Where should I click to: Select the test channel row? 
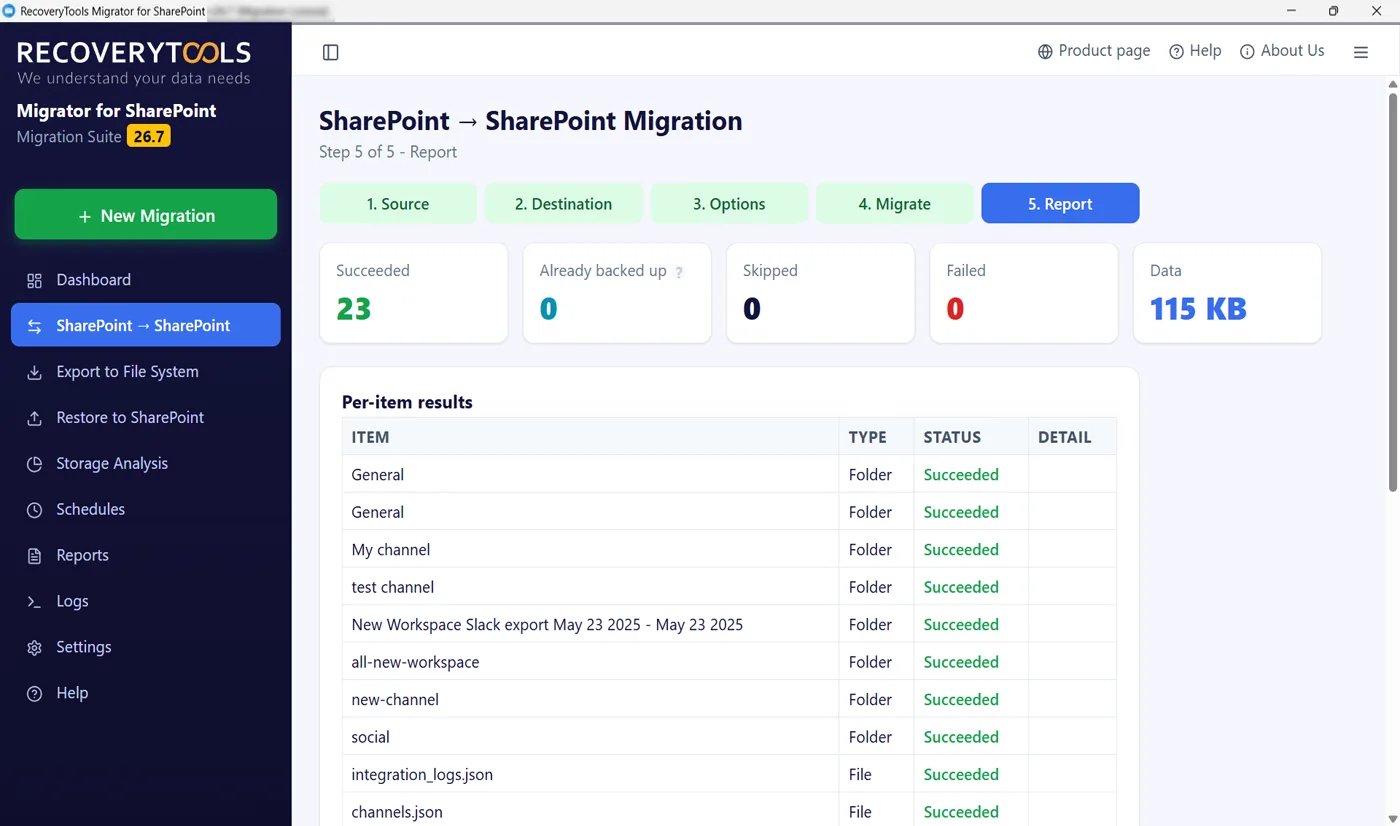pos(729,587)
